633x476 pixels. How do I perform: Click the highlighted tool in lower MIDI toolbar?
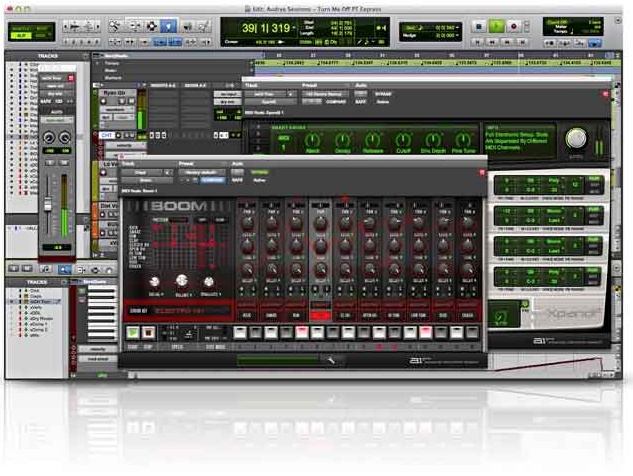coord(64,269)
